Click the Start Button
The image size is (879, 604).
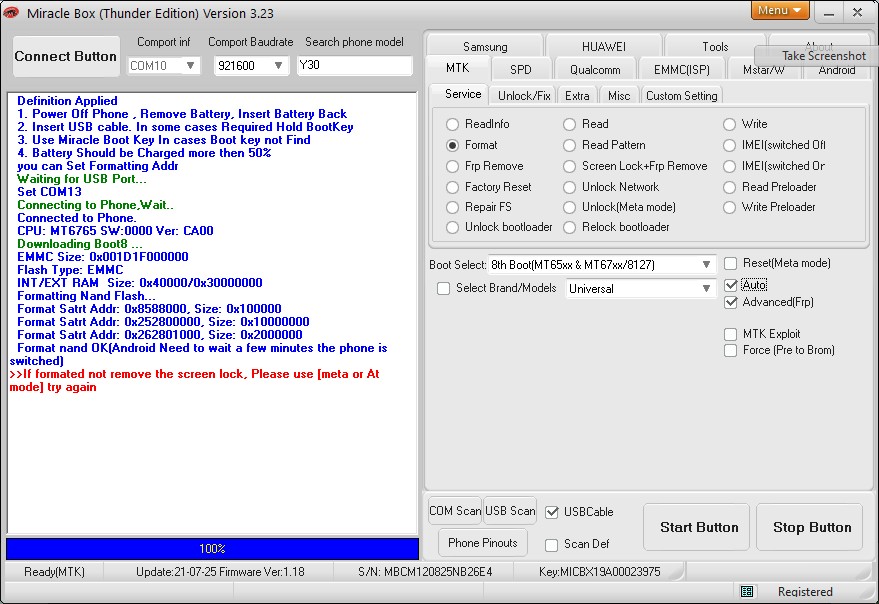(696, 527)
